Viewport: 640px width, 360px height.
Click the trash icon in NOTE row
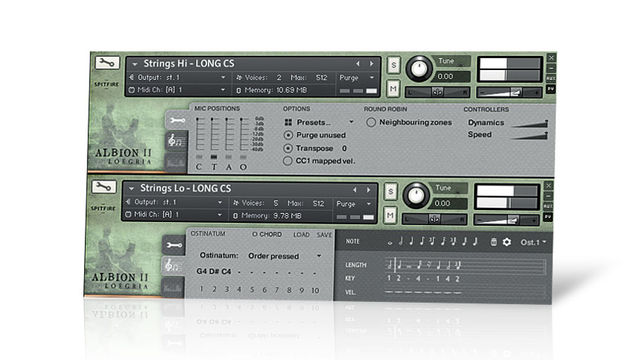pos(493,242)
